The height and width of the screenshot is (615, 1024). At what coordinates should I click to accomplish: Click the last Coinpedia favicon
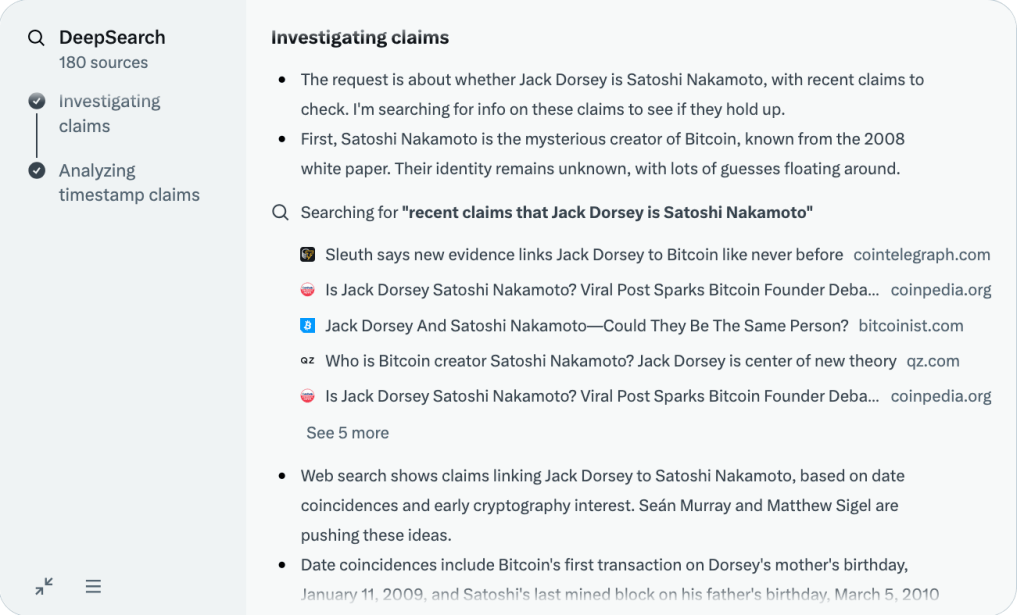(308, 396)
